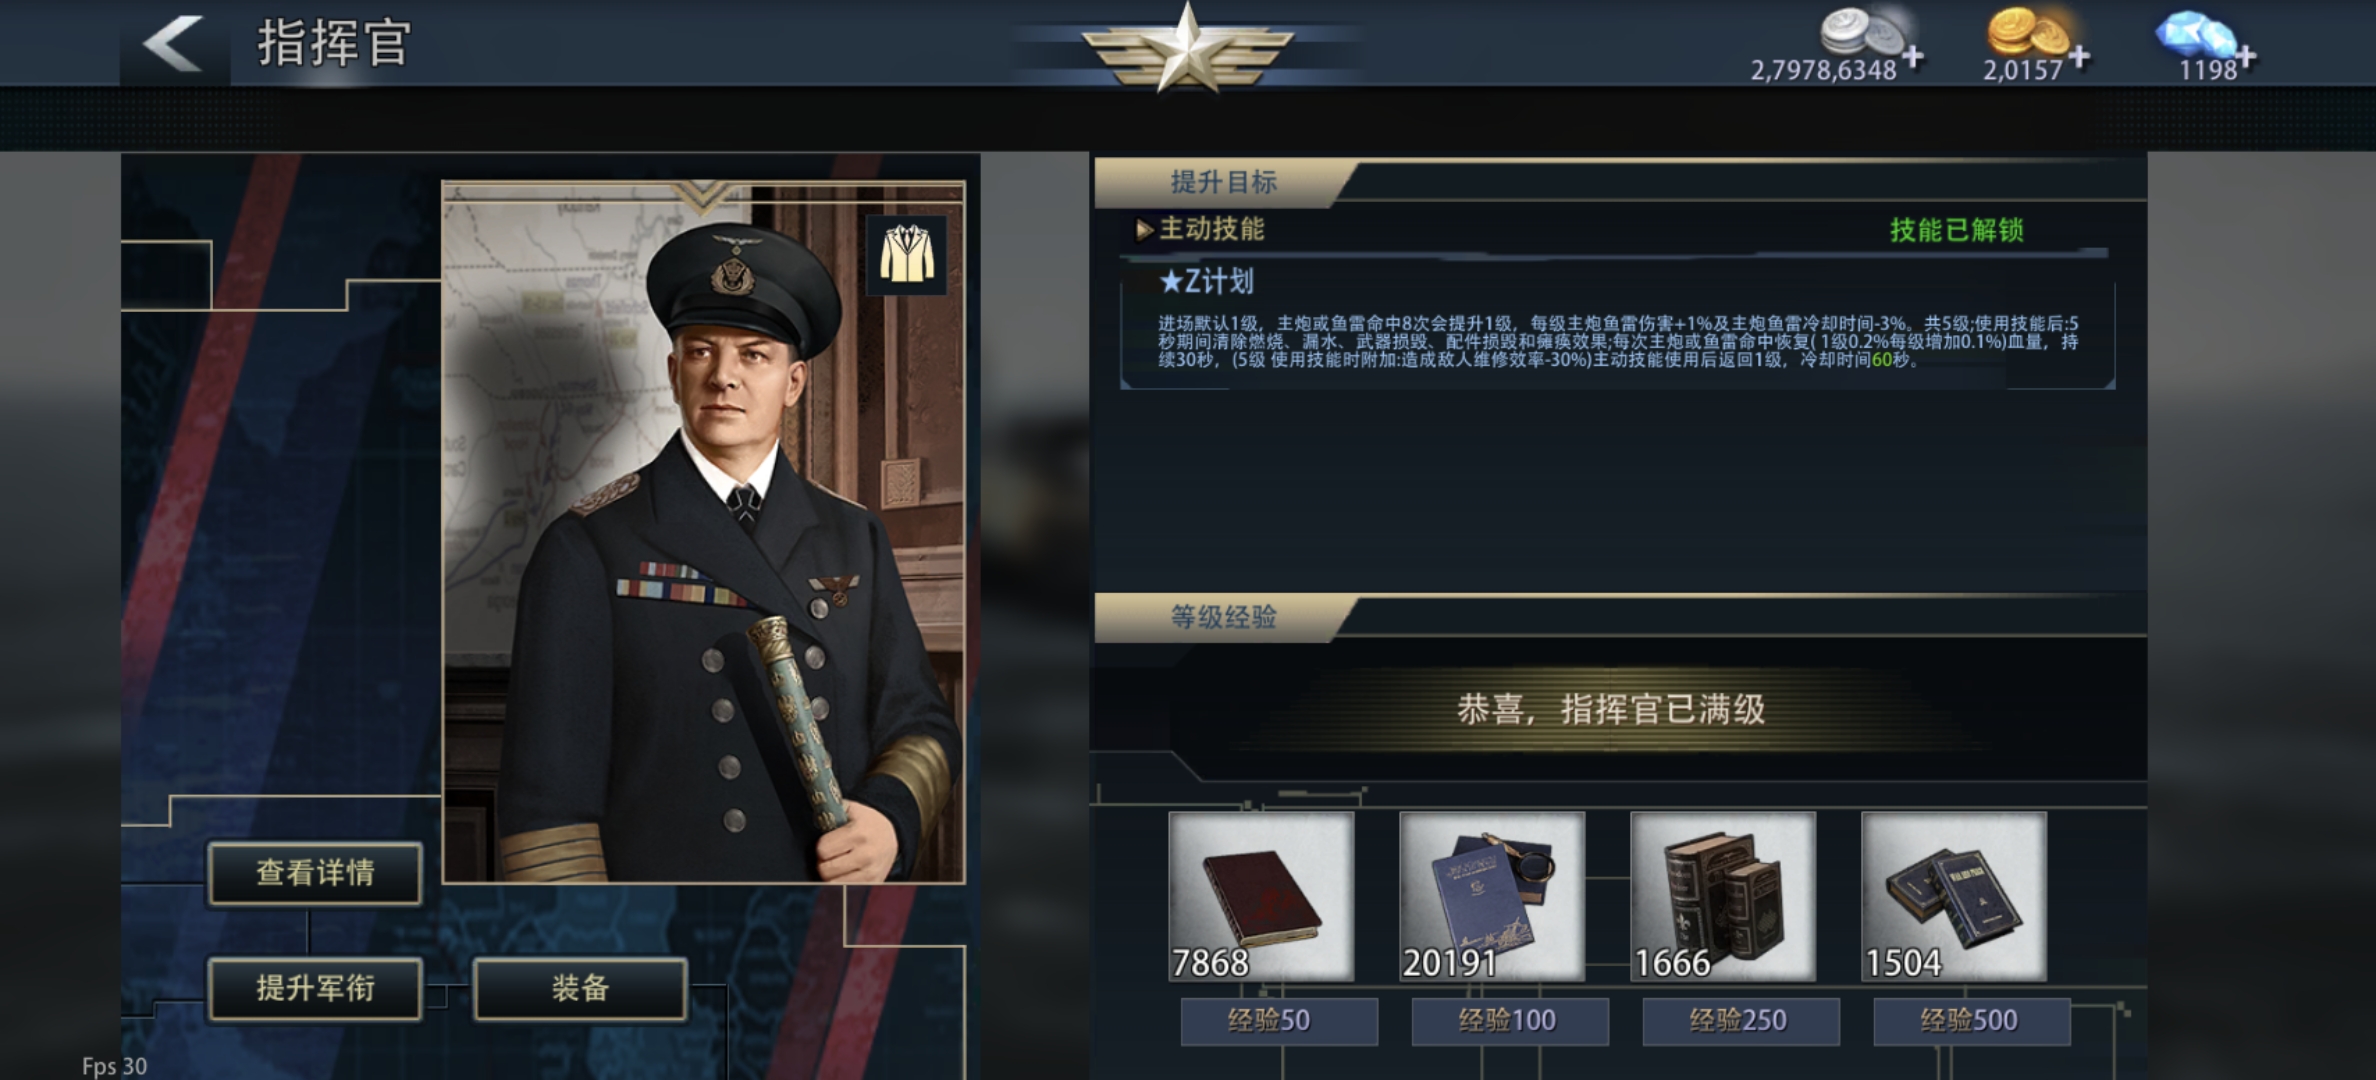
Task: Click the 查看详情 button
Action: [315, 873]
